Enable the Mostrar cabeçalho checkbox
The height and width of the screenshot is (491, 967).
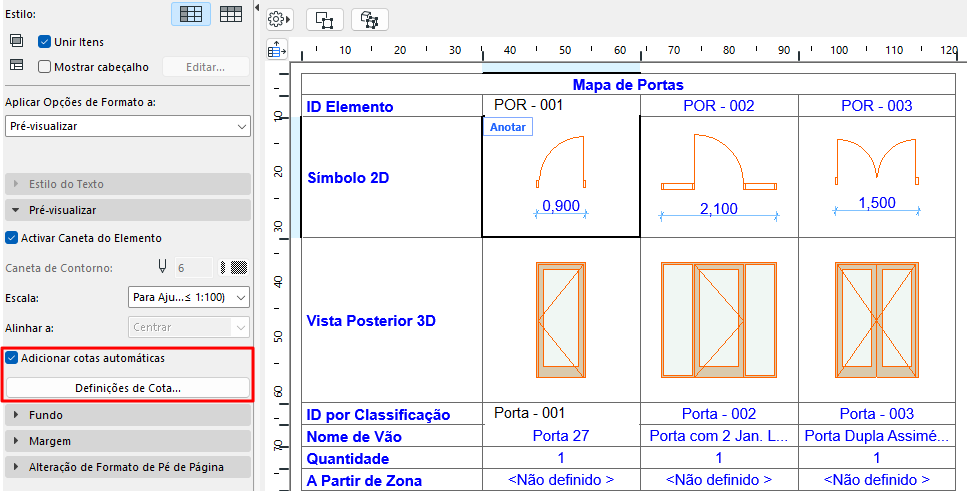pyautogui.click(x=44, y=67)
